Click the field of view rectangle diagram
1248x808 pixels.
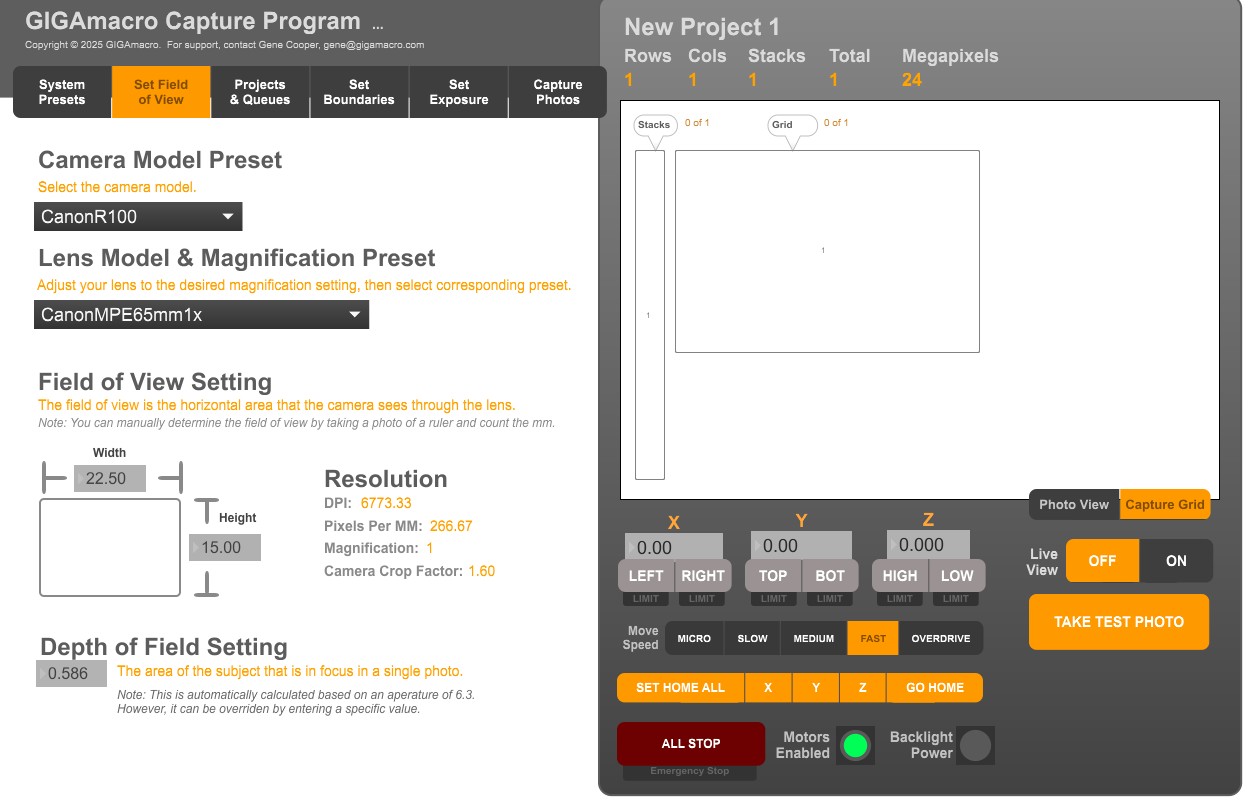click(x=110, y=547)
